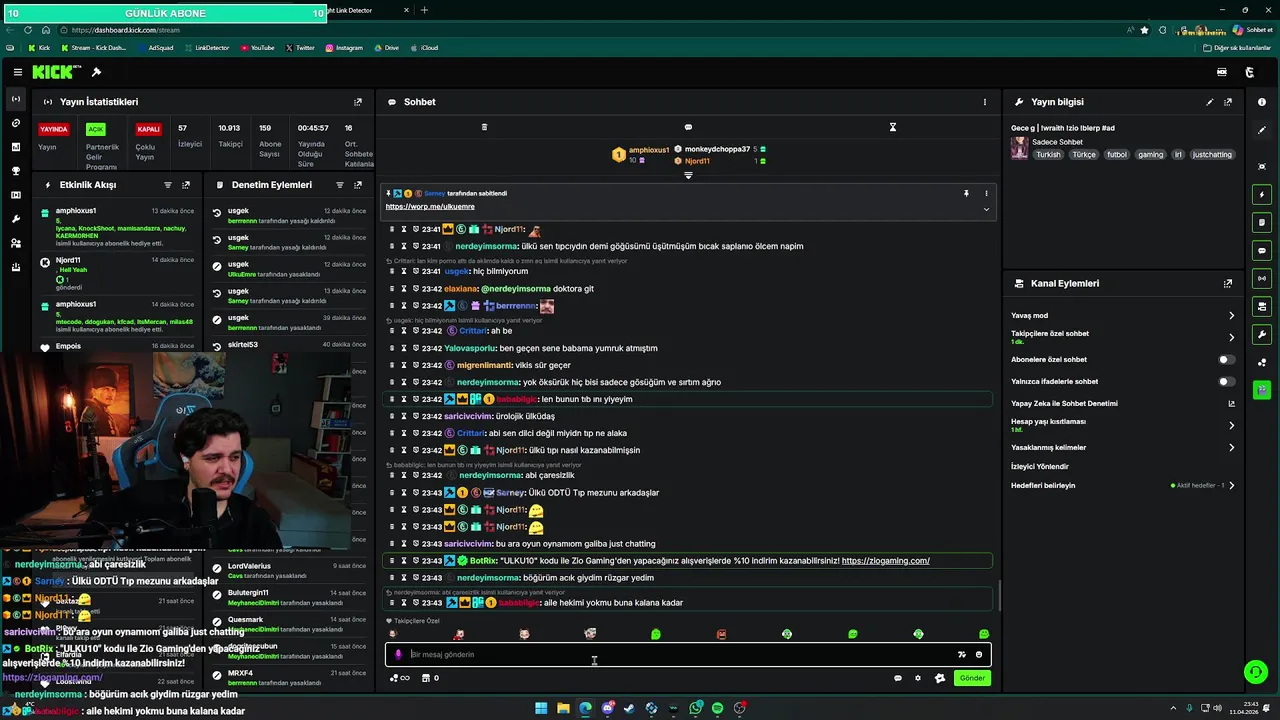Click the translate icon in the message box

click(x=962, y=654)
